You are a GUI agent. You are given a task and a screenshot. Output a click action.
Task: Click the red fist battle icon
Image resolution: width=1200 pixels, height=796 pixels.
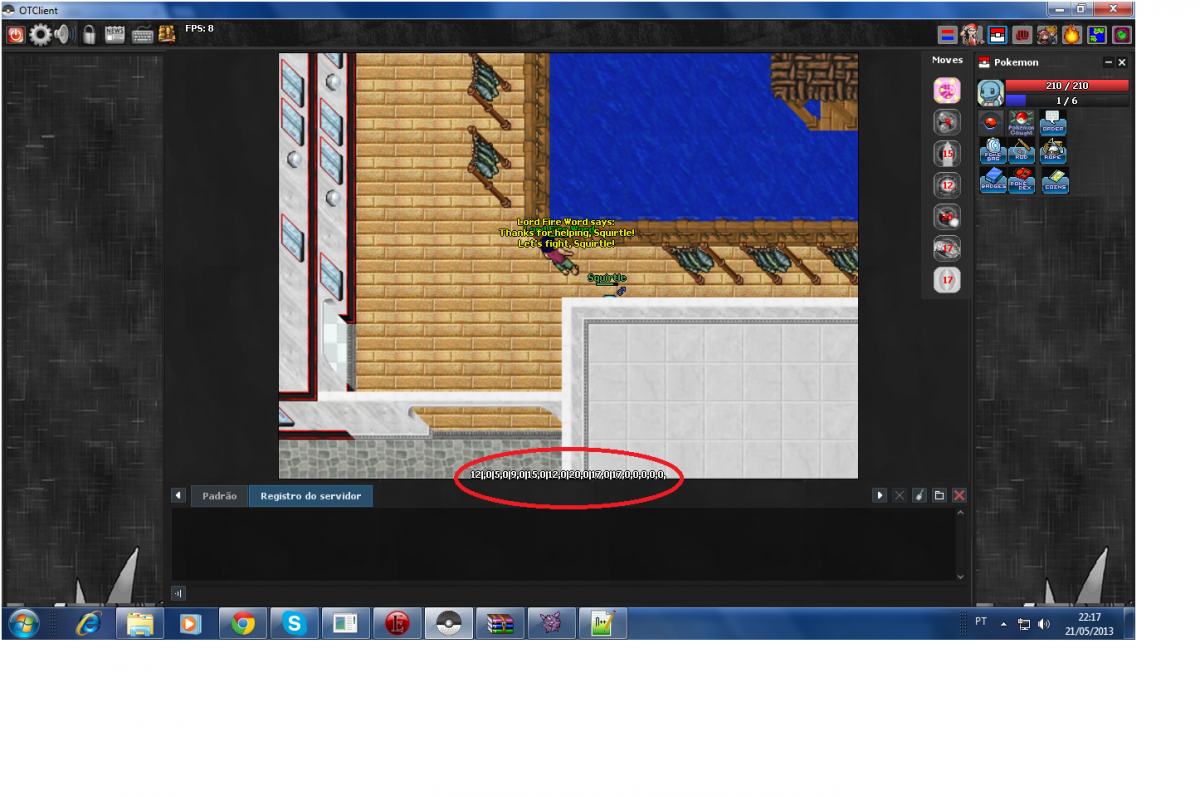tap(1022, 35)
